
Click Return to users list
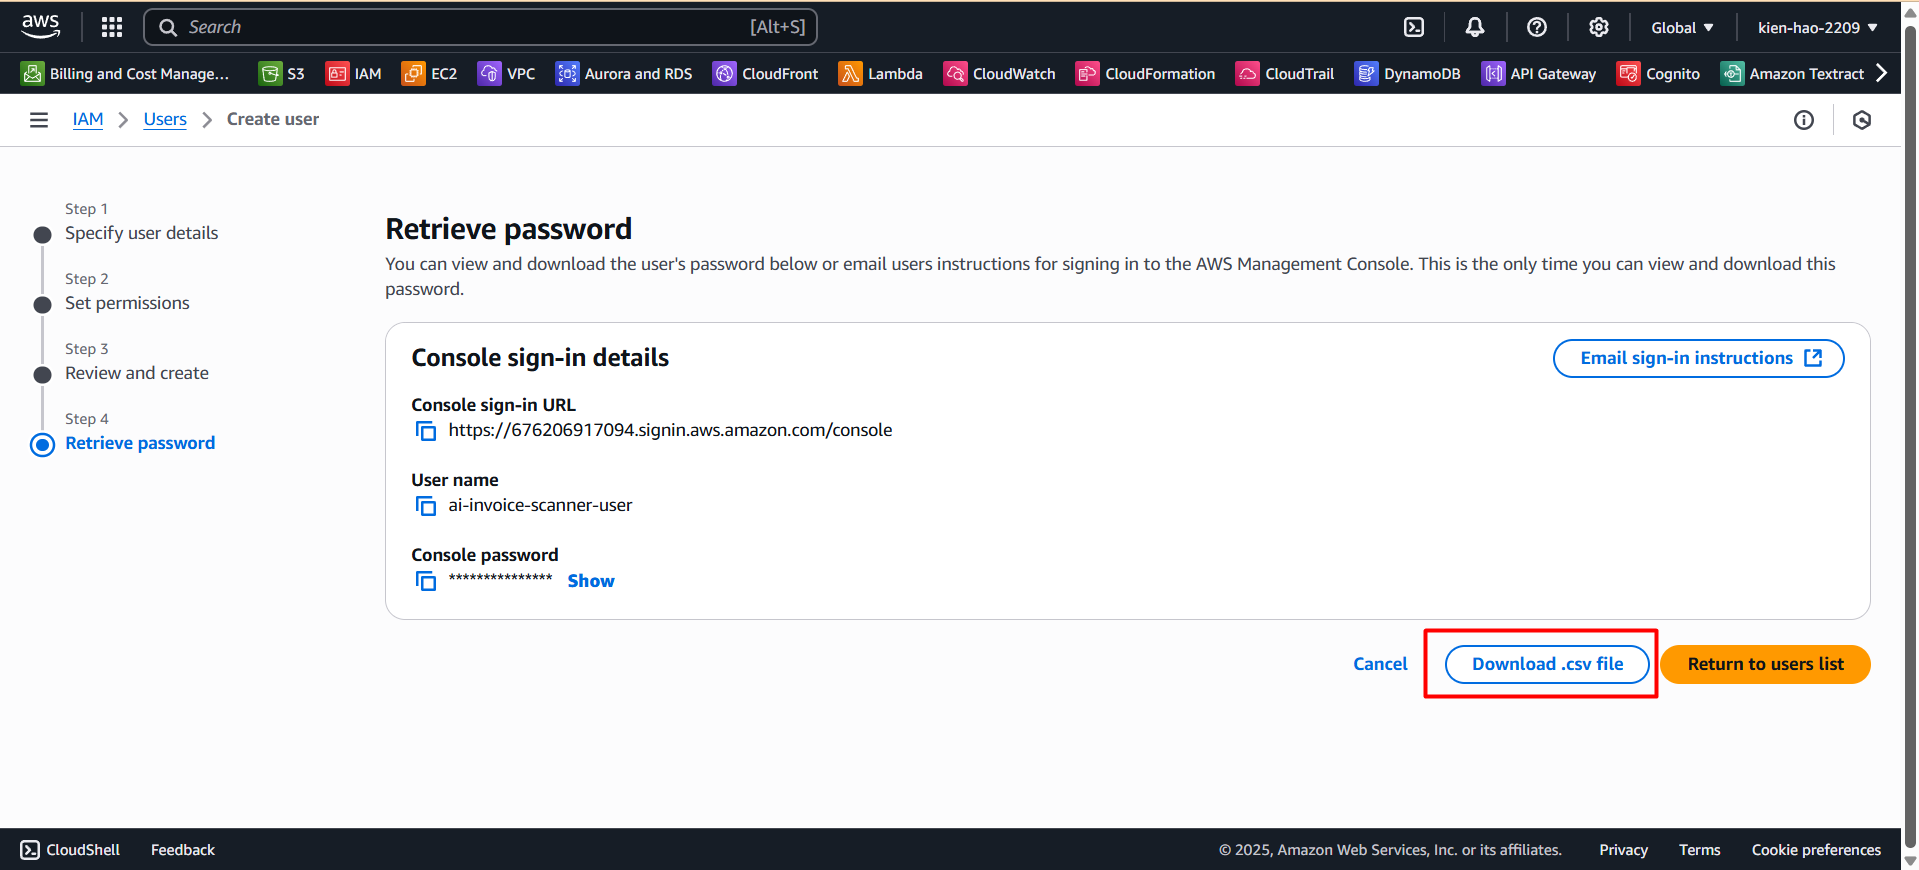[1765, 664]
